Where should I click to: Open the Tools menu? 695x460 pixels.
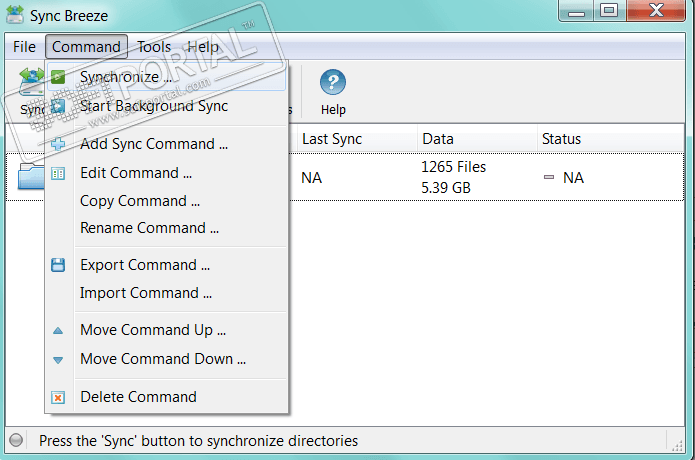154,47
